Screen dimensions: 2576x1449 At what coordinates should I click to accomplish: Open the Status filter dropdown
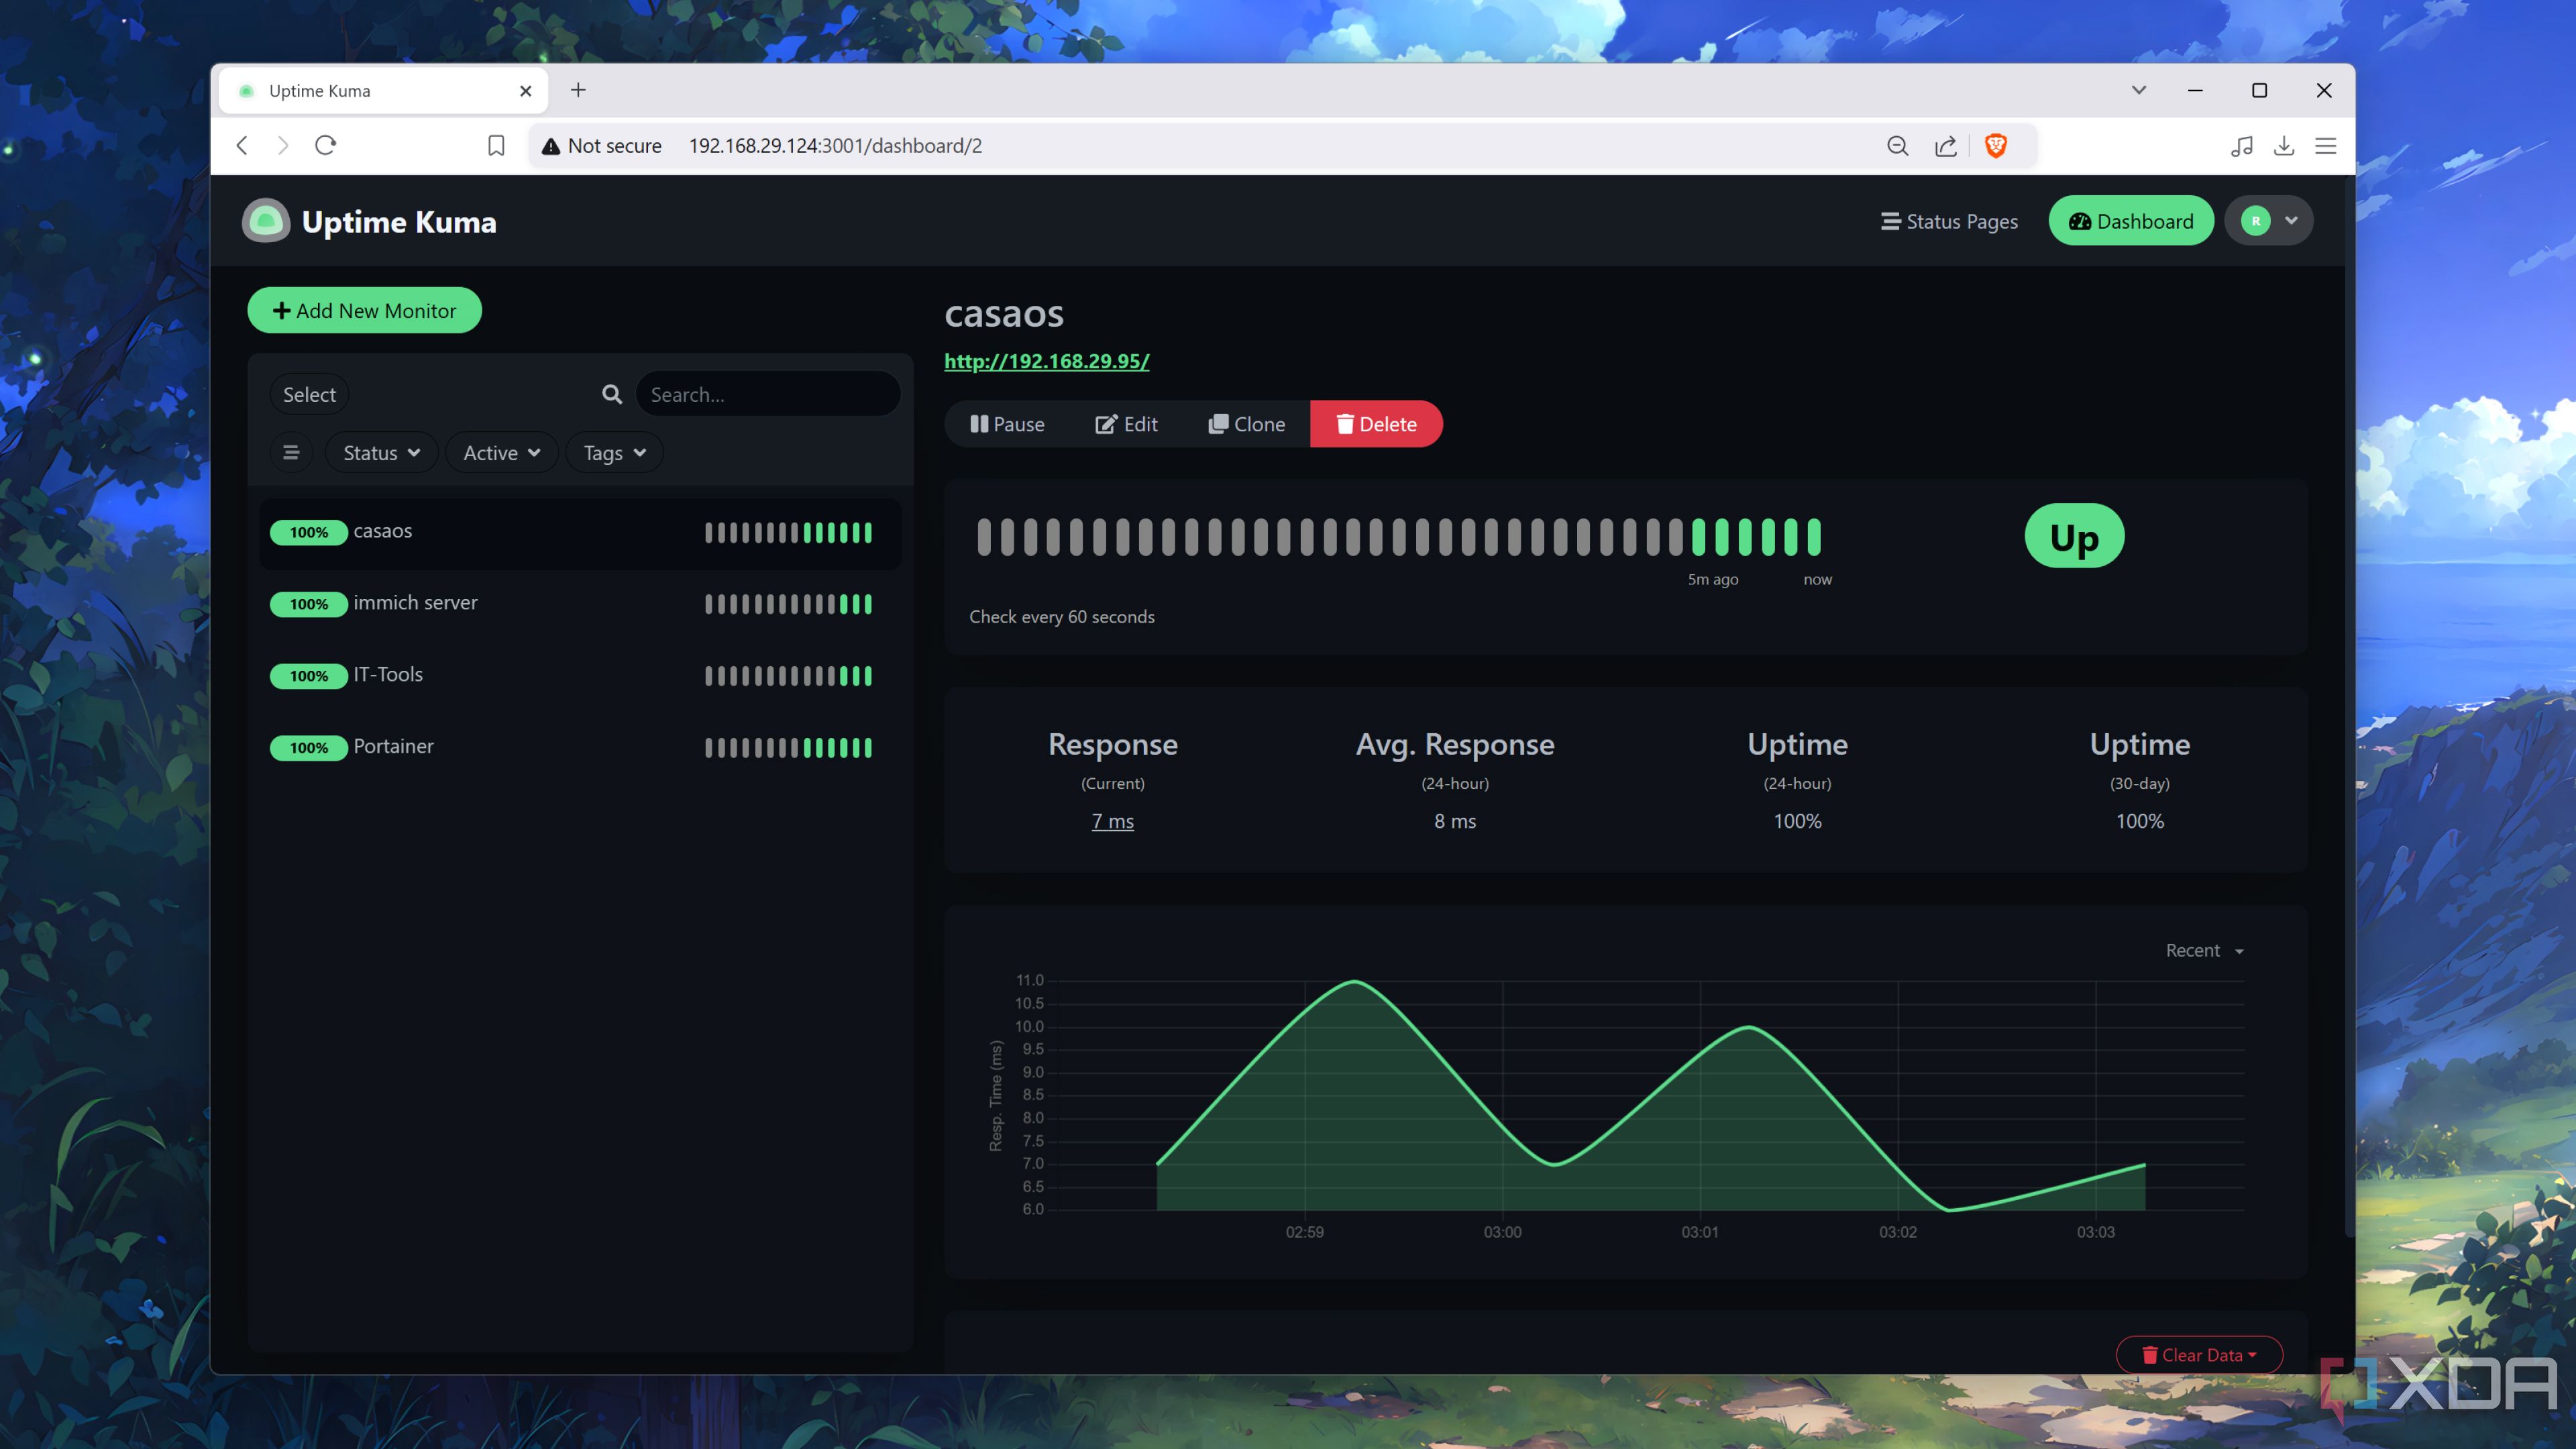[x=380, y=452]
